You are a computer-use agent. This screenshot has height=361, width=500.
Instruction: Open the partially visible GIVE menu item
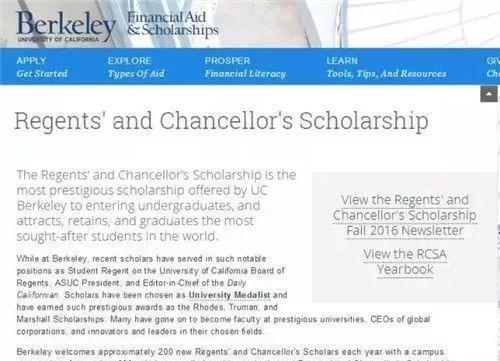click(493, 67)
